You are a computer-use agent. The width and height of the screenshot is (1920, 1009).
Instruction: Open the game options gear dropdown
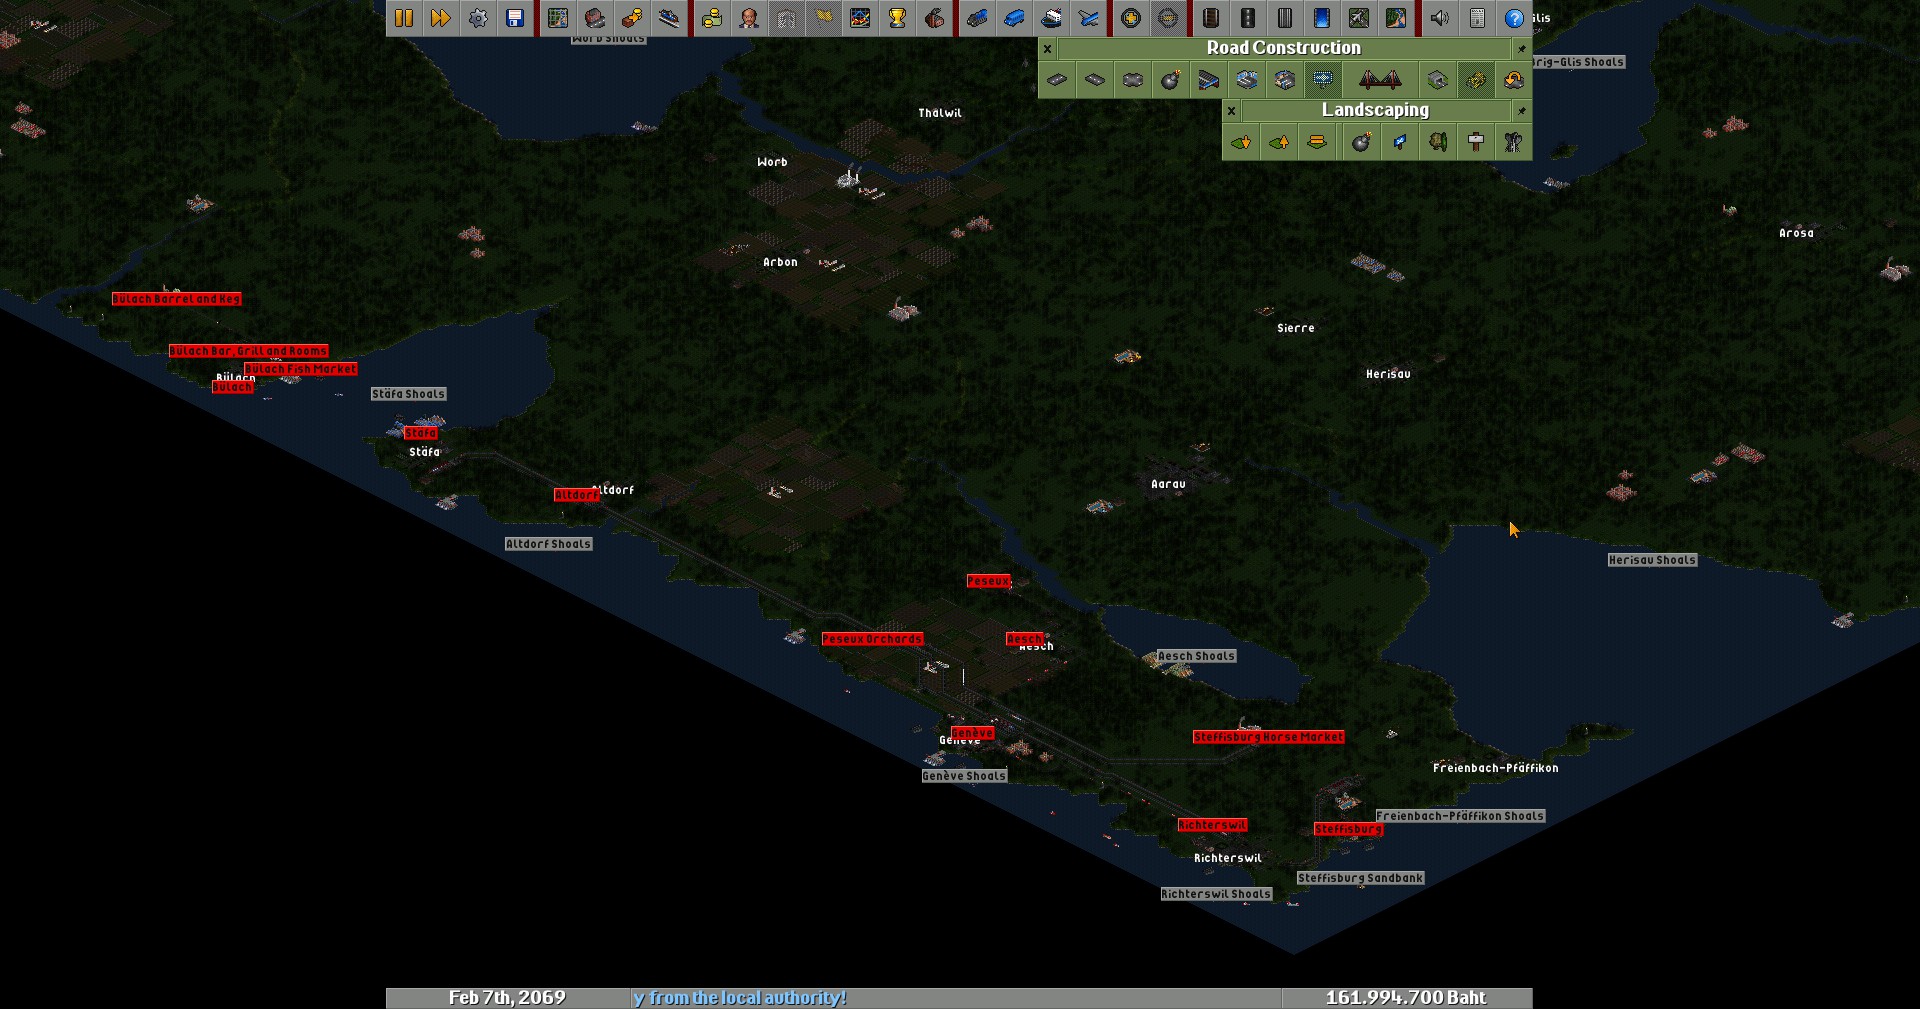coord(478,18)
